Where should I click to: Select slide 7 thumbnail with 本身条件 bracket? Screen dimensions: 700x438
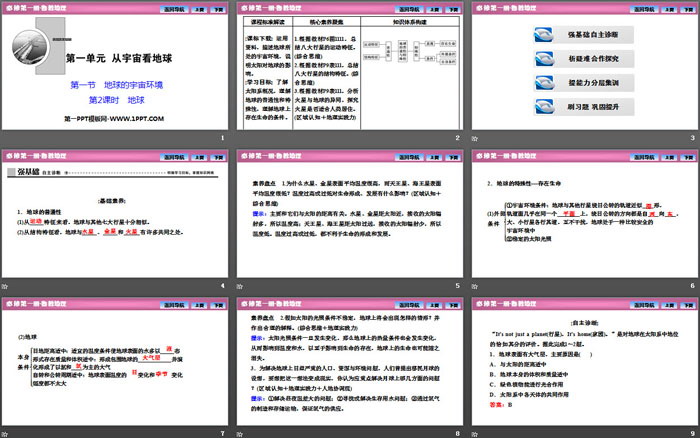tap(115, 361)
